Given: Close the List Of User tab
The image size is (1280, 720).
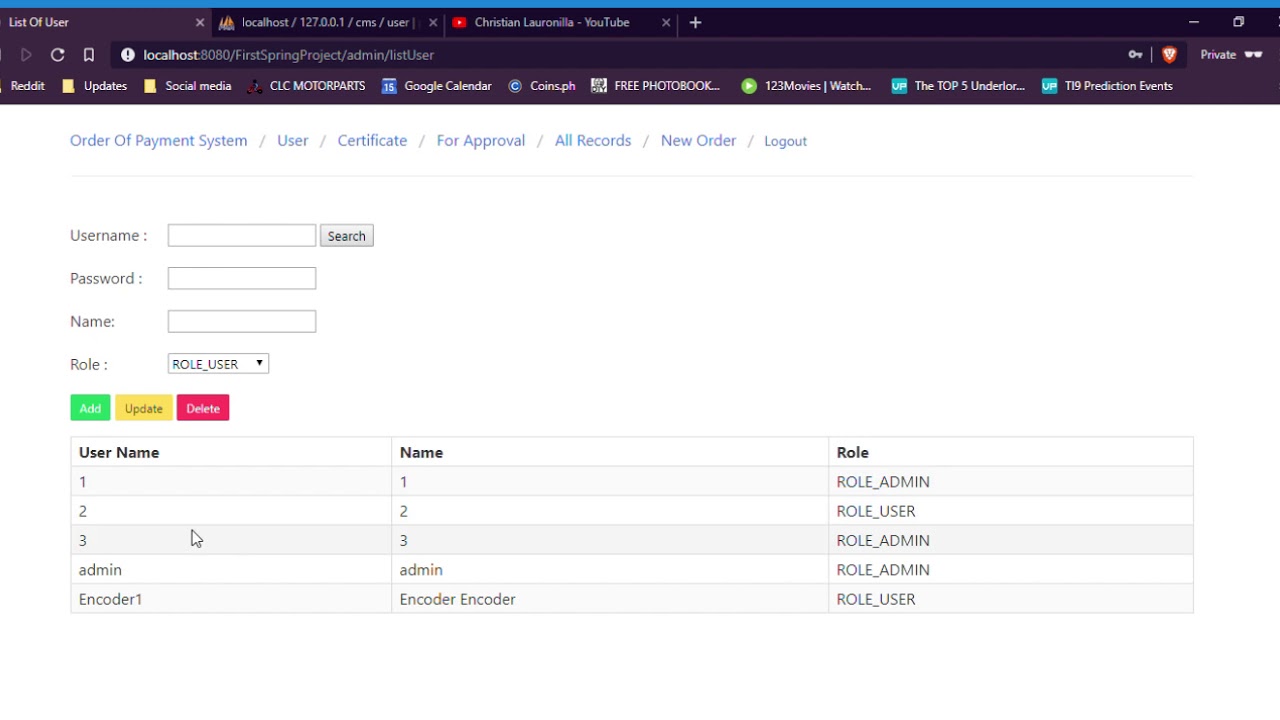Looking at the screenshot, I should (x=200, y=22).
